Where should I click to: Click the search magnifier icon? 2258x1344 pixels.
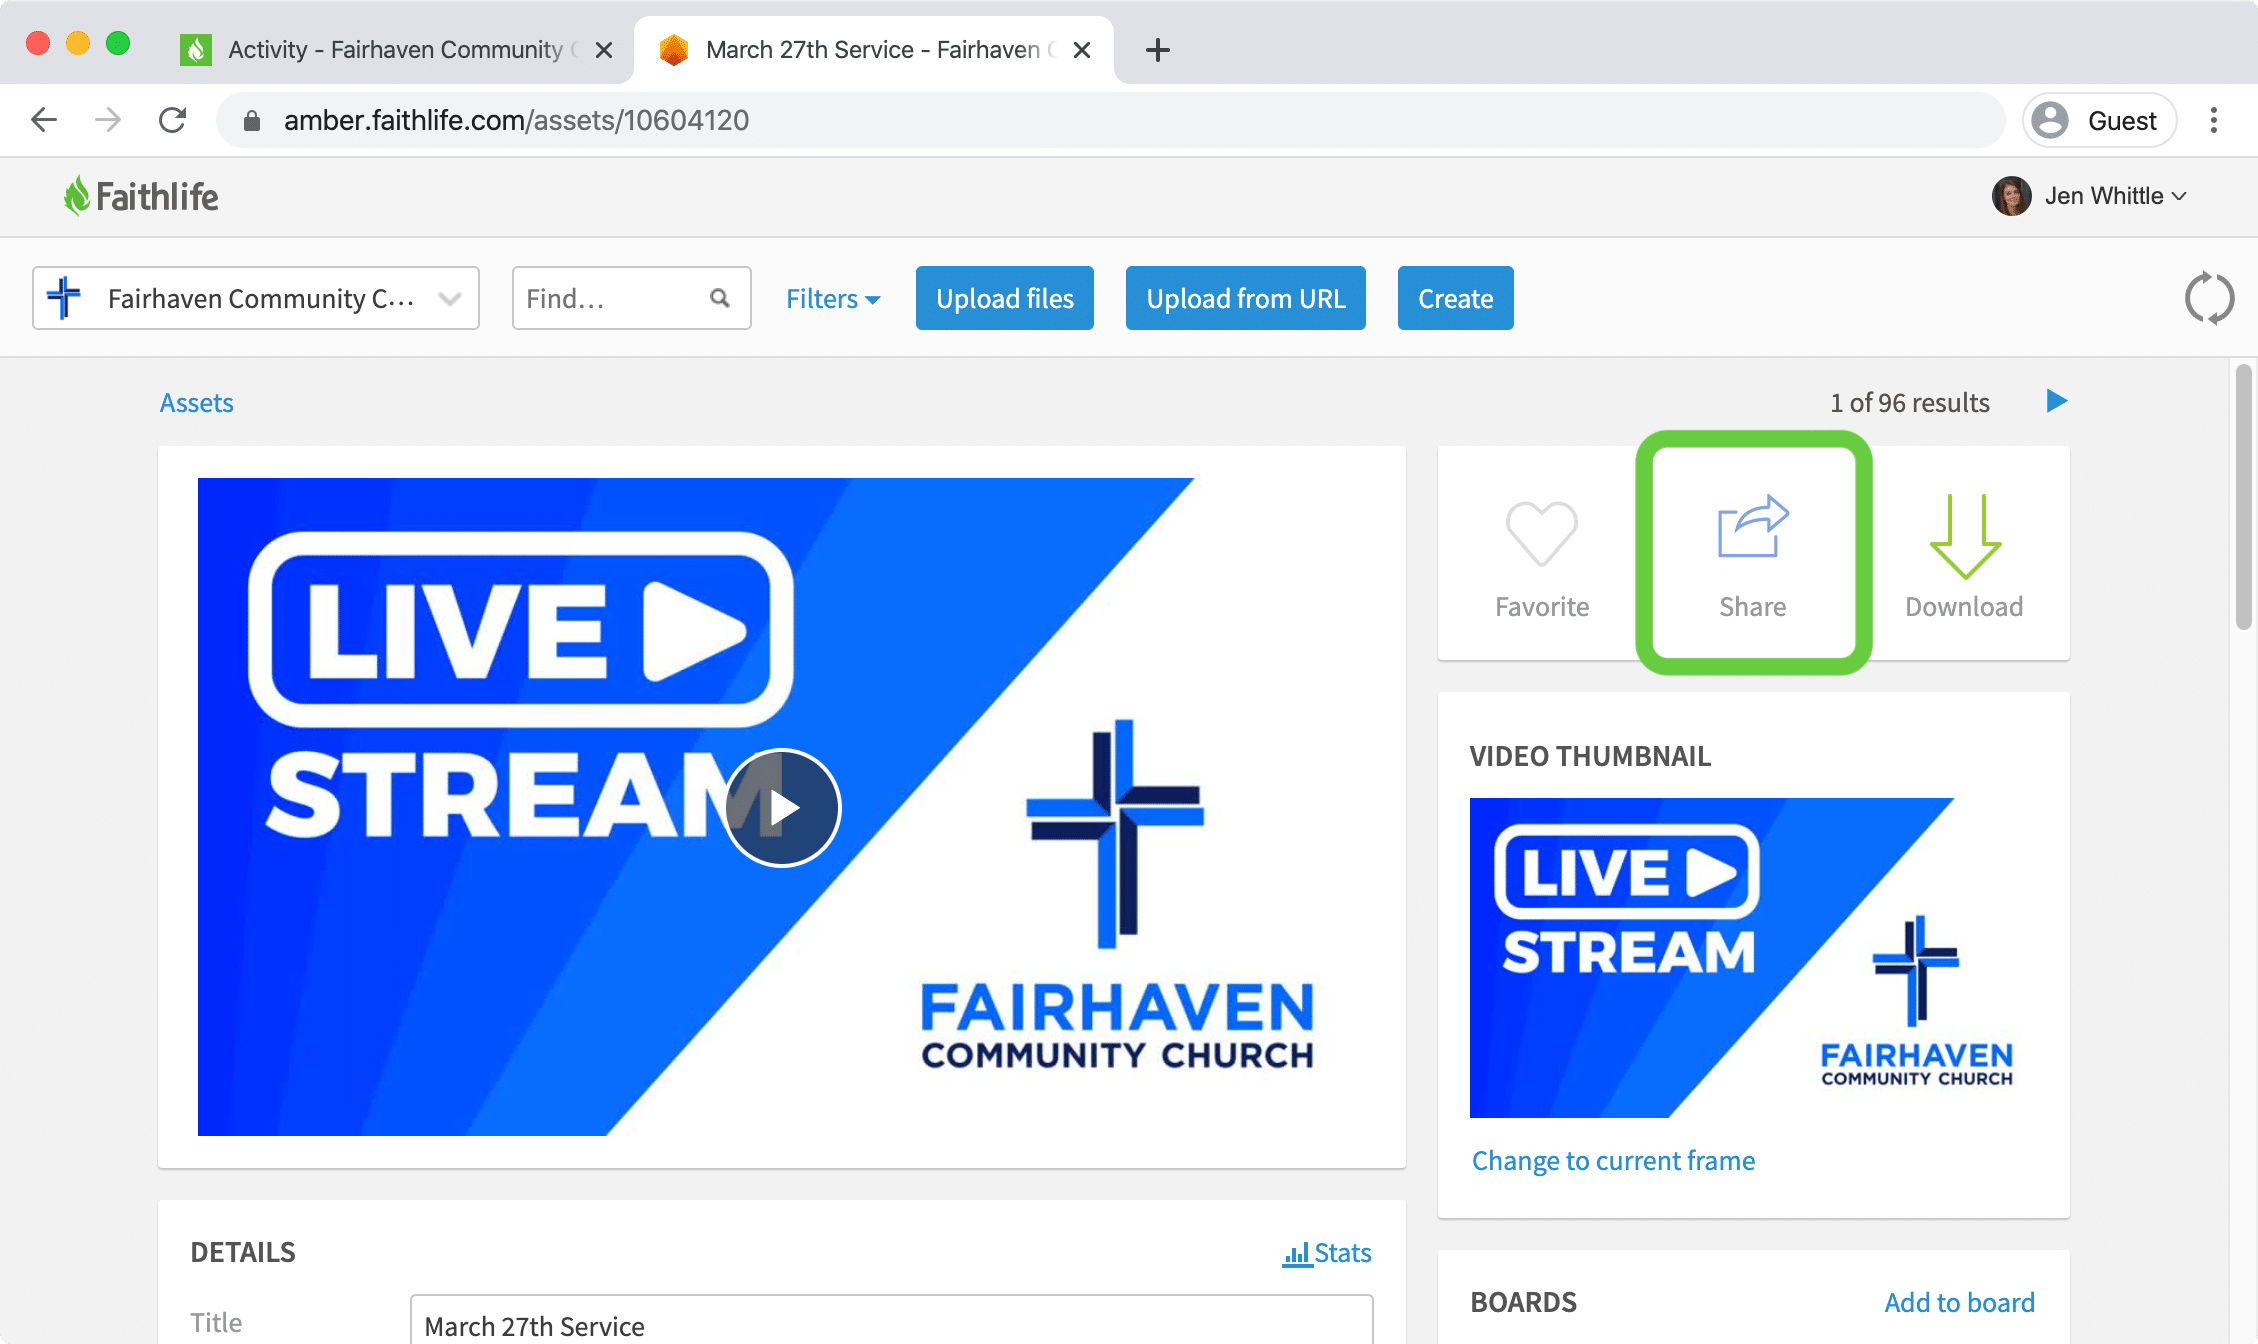pyautogui.click(x=720, y=298)
